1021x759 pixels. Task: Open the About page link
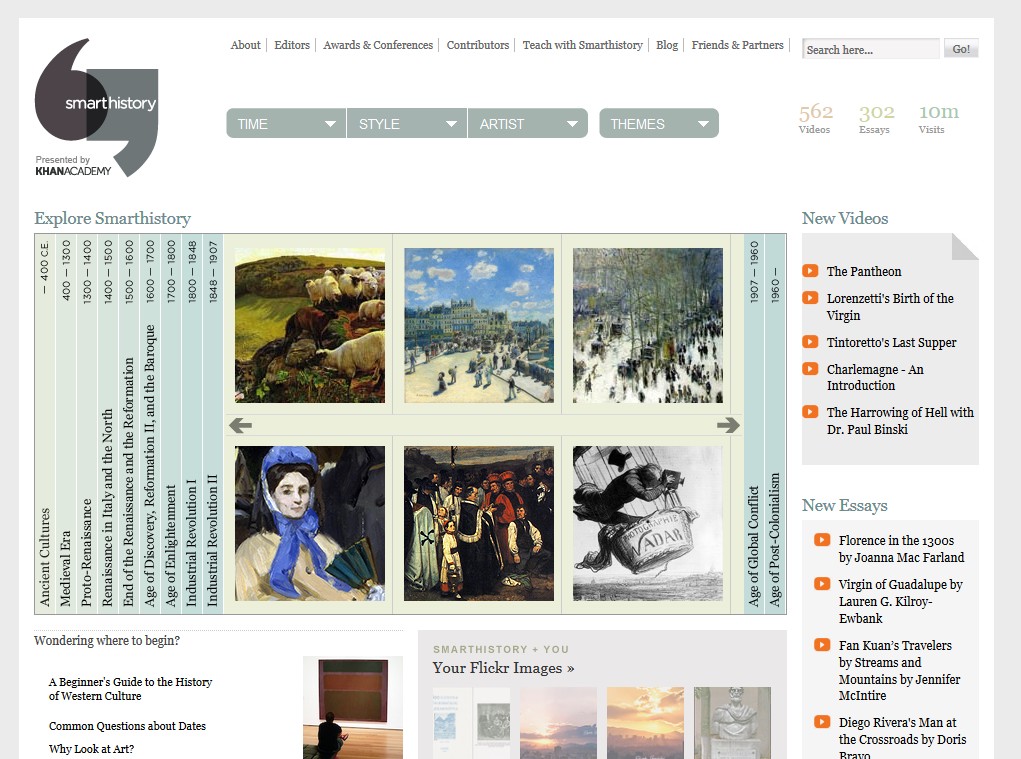[245, 45]
